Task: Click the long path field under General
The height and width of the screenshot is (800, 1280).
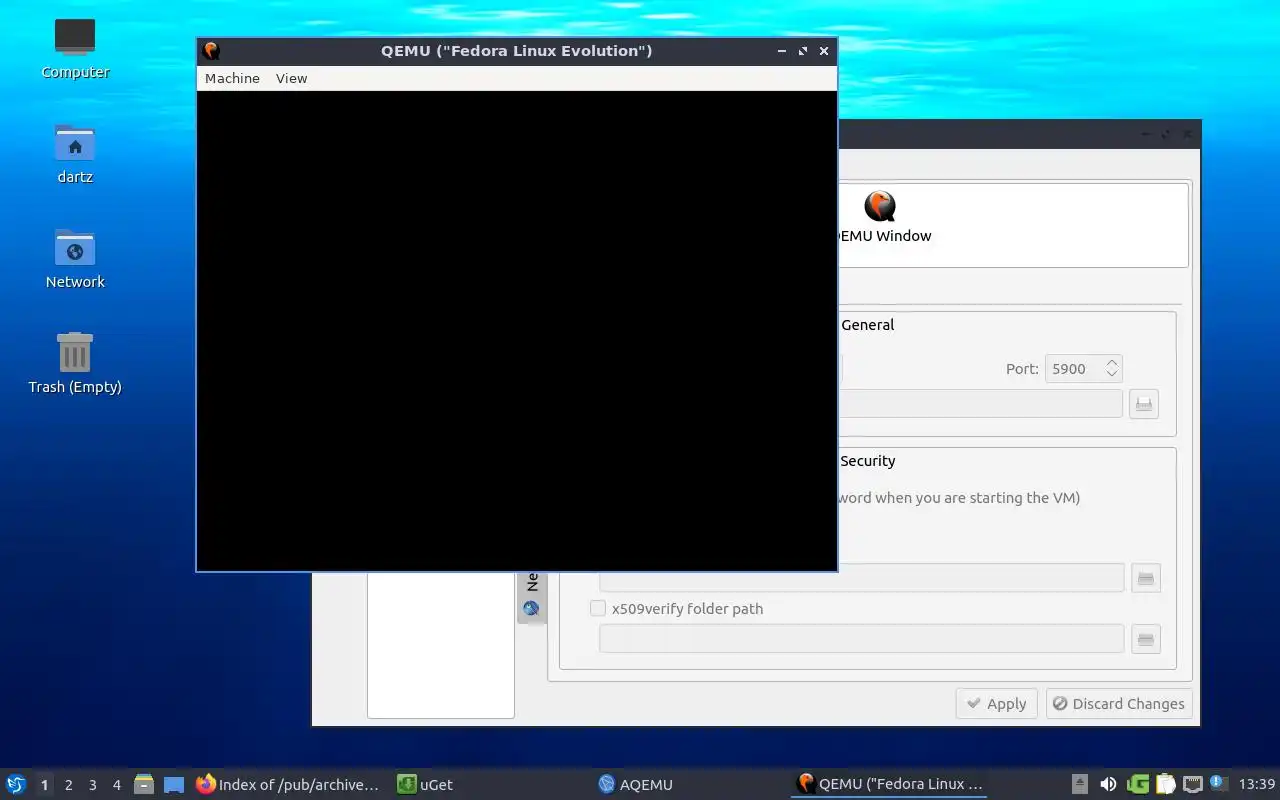Action: coord(980,404)
